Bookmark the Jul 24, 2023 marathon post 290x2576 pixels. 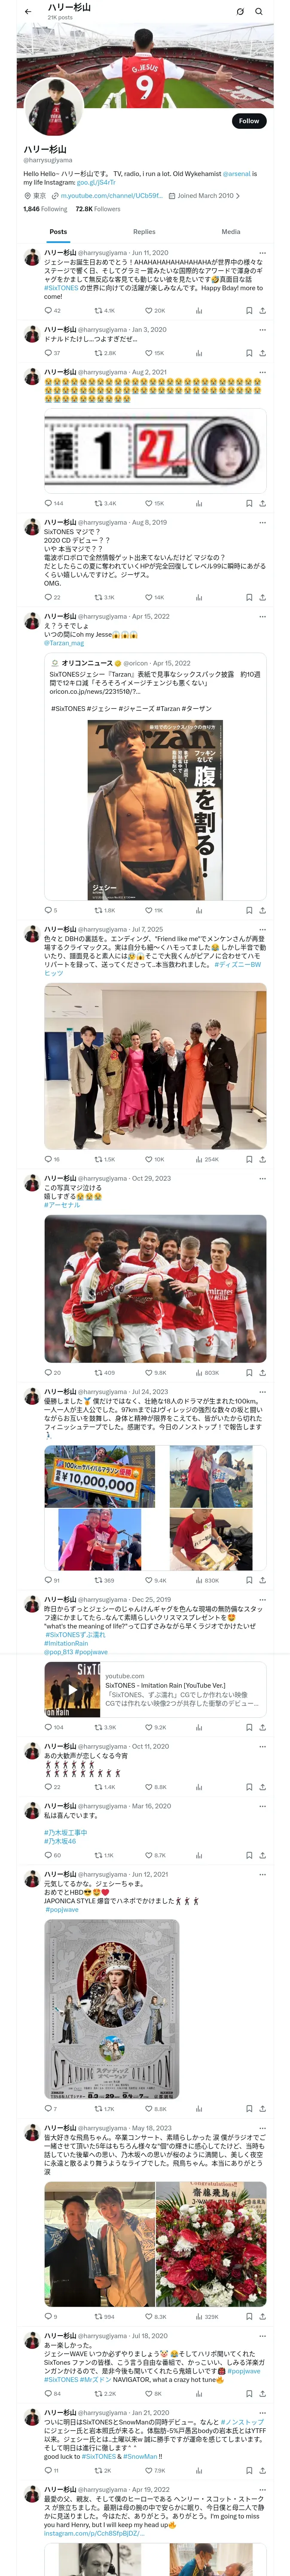248,1581
